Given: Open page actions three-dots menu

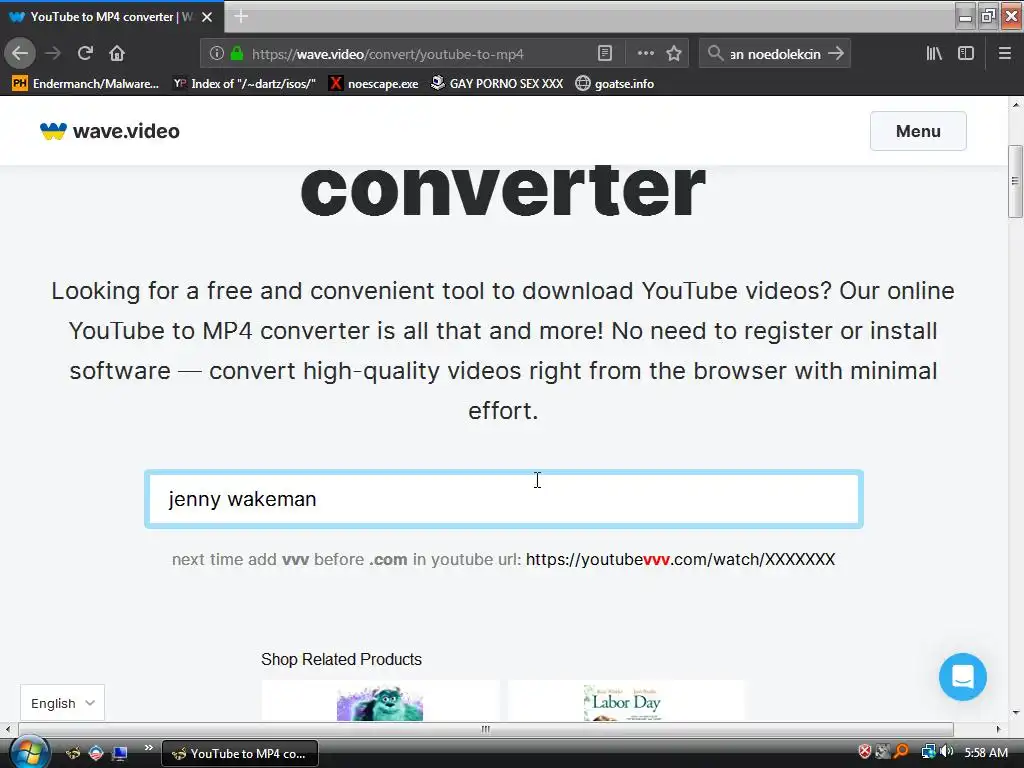Looking at the screenshot, I should (x=645, y=54).
